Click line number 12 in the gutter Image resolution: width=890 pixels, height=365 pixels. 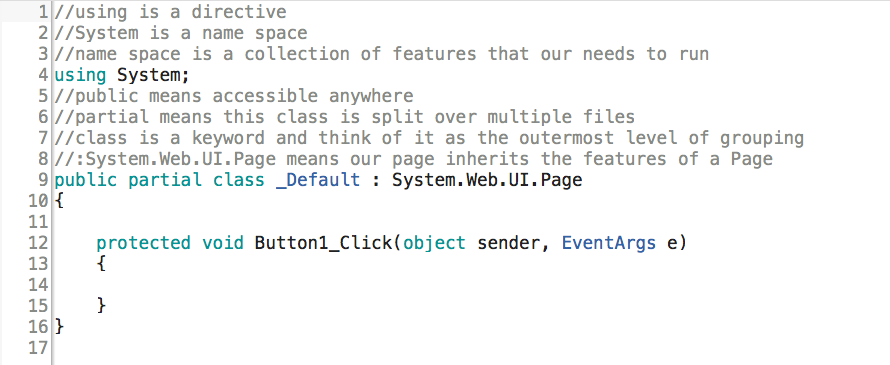(39, 243)
